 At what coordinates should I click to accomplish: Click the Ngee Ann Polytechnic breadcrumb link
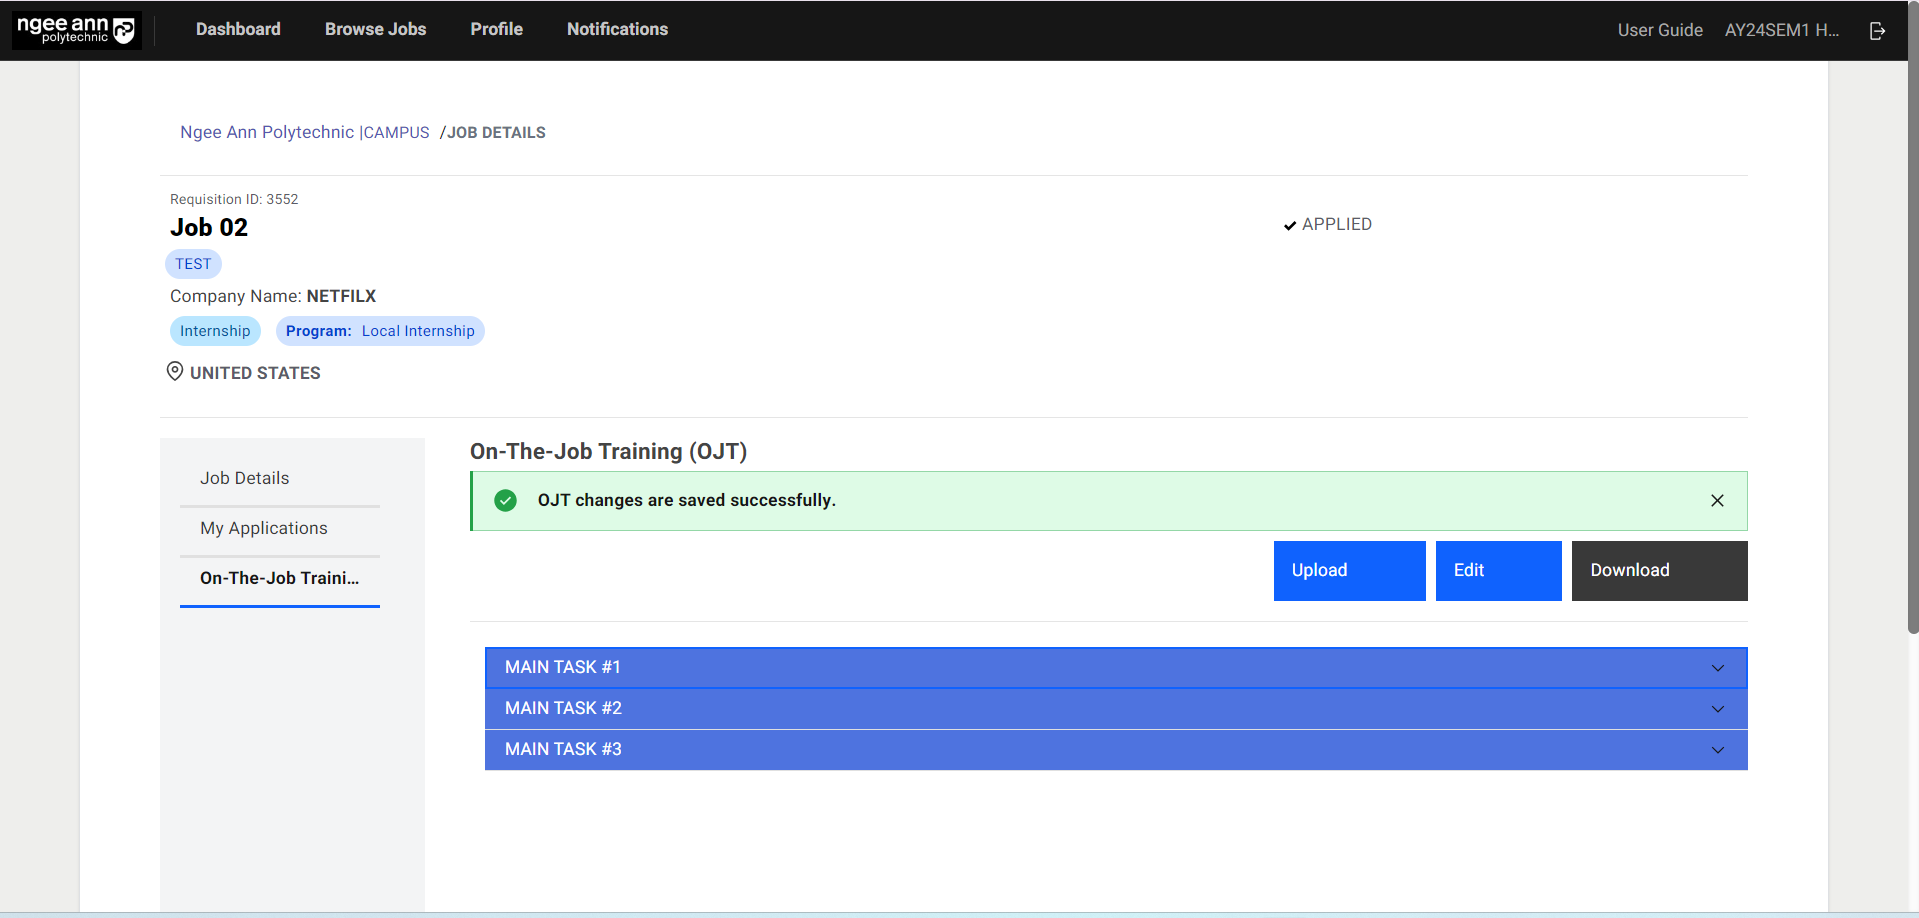coord(267,133)
